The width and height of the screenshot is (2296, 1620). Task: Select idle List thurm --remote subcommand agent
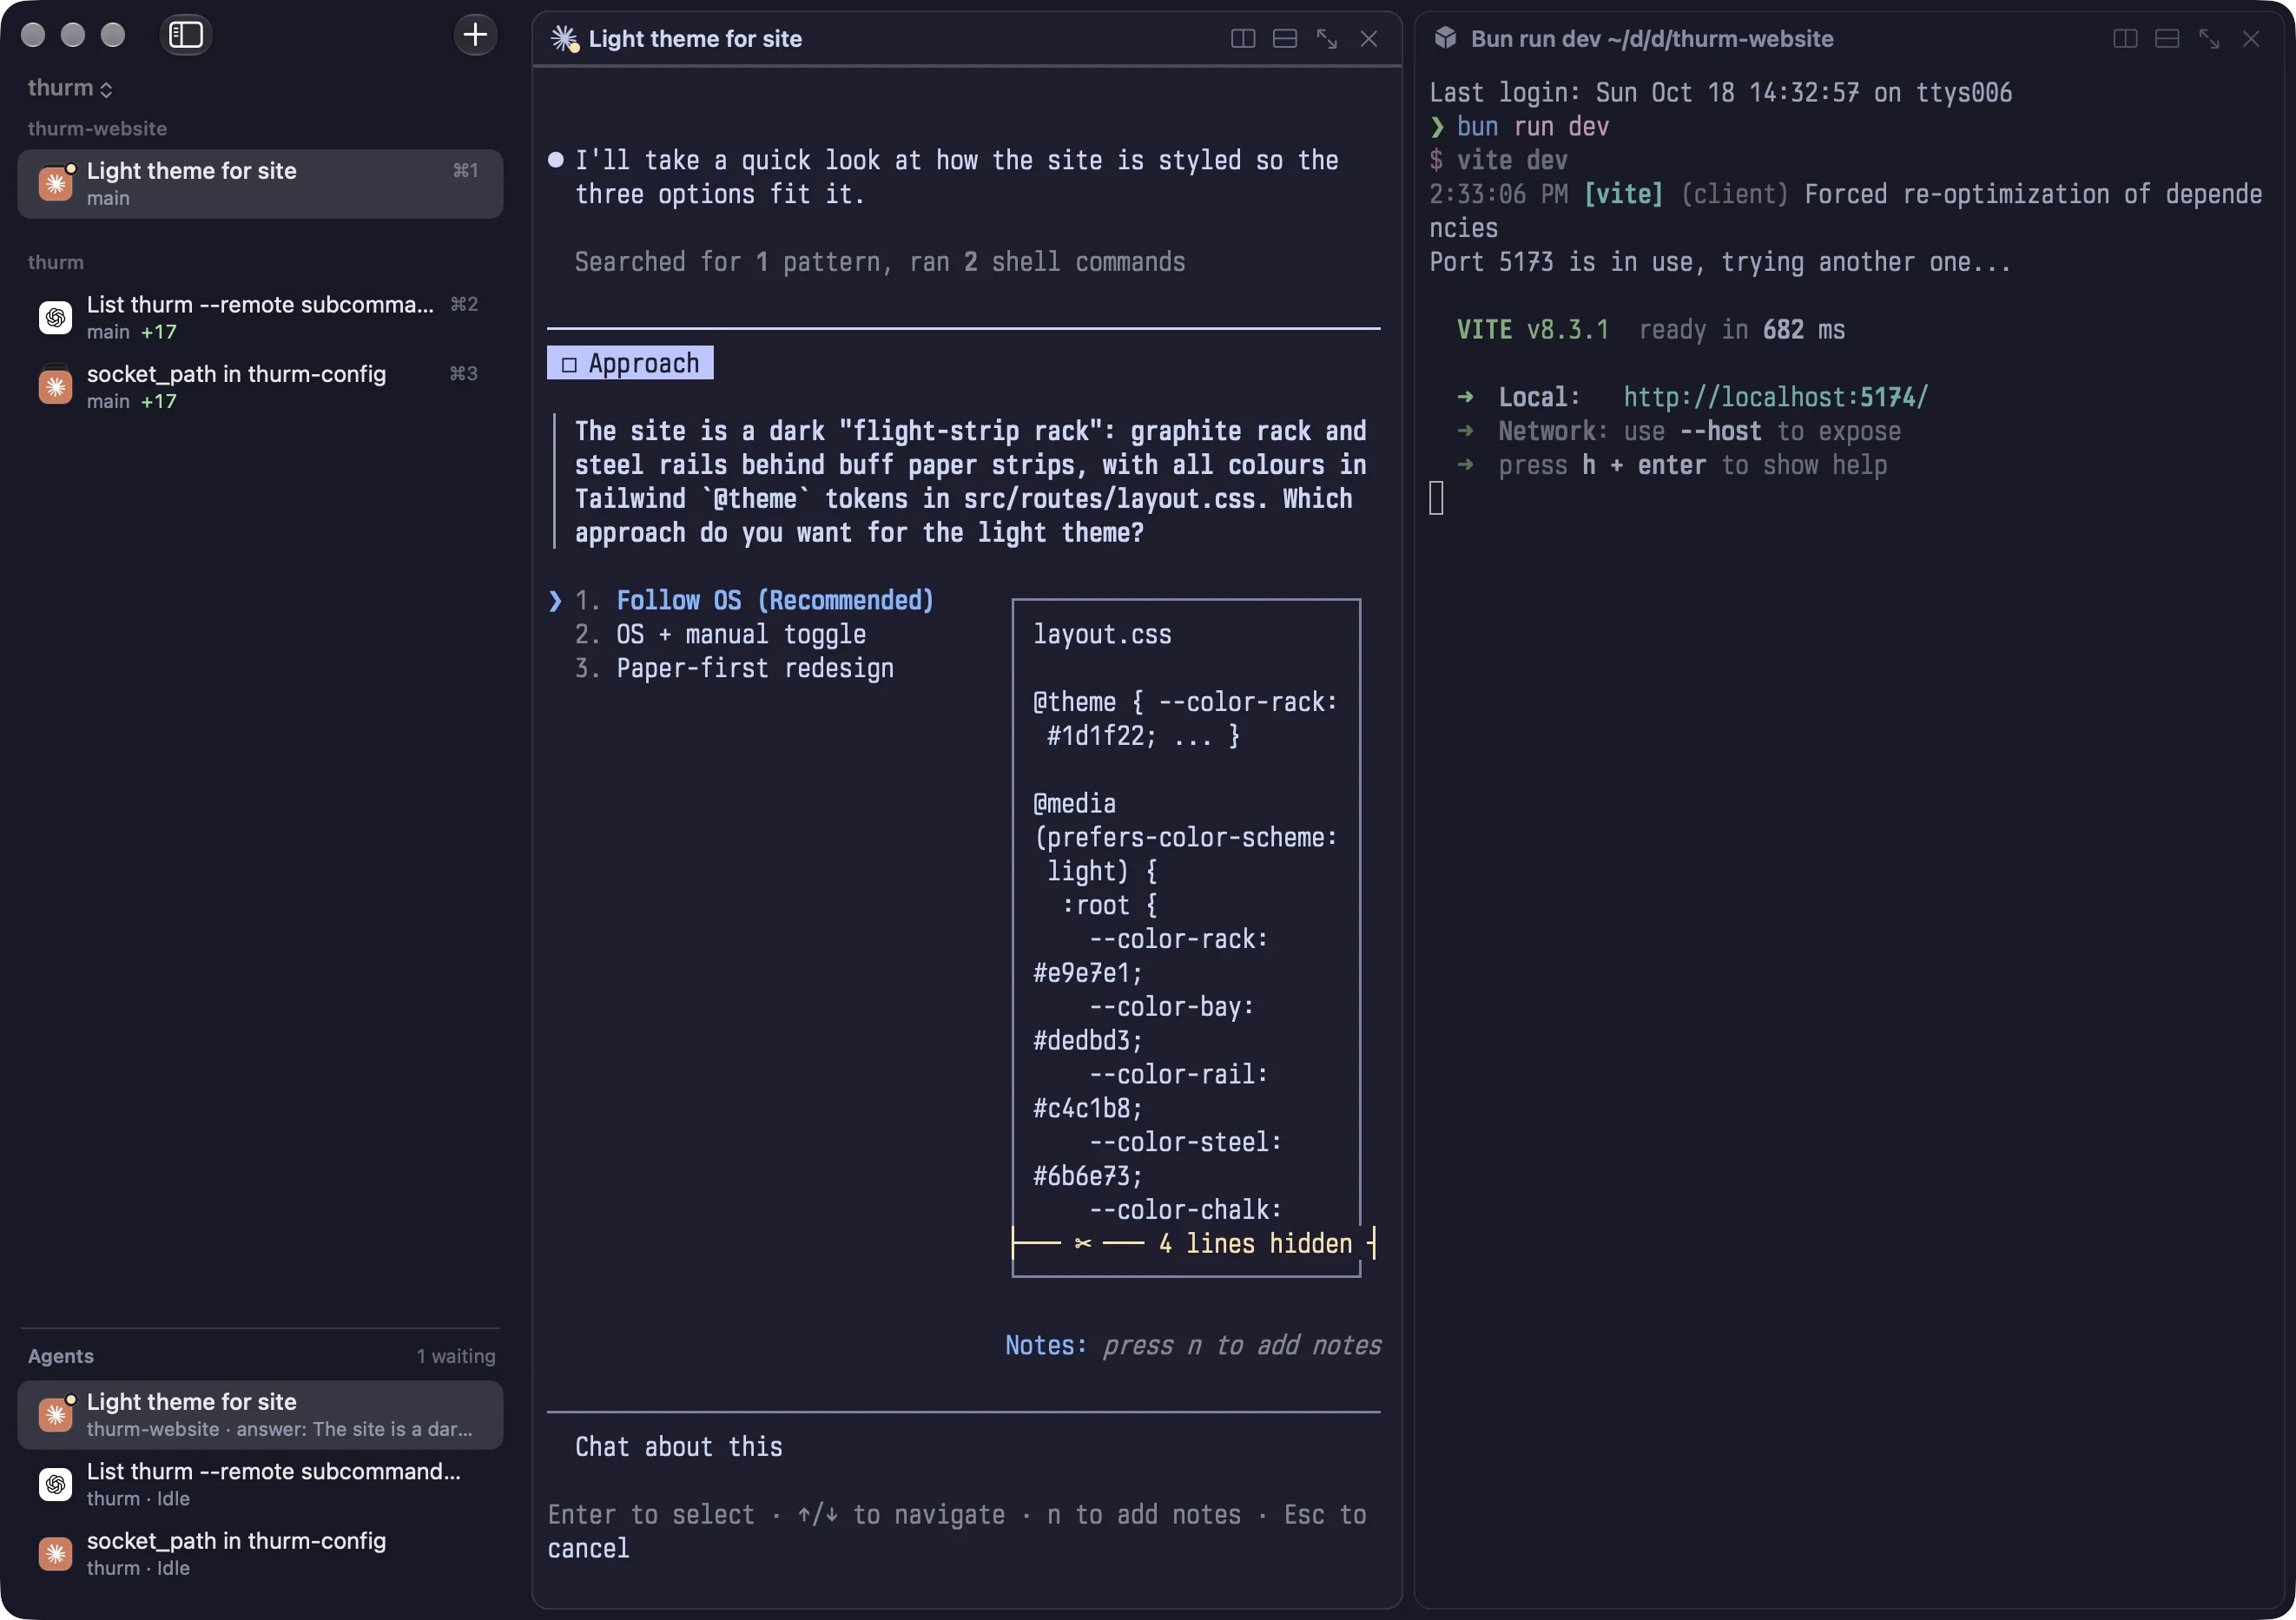(x=260, y=1484)
